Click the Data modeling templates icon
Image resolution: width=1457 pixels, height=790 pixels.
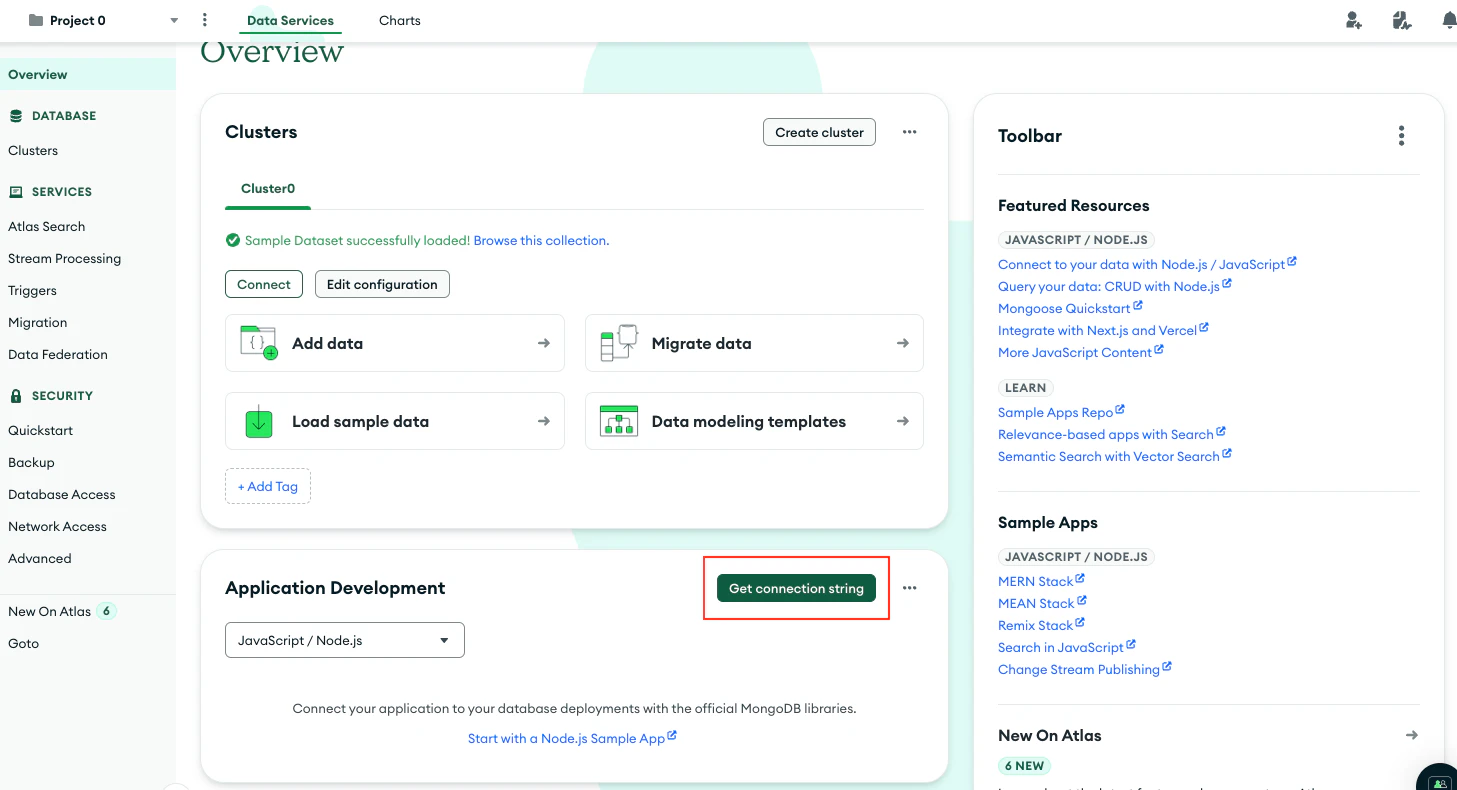619,421
